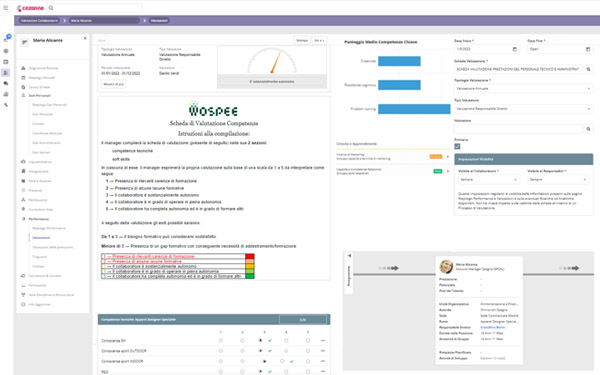
Task: Click the first toolbar button above the gauge
Action: (302, 40)
